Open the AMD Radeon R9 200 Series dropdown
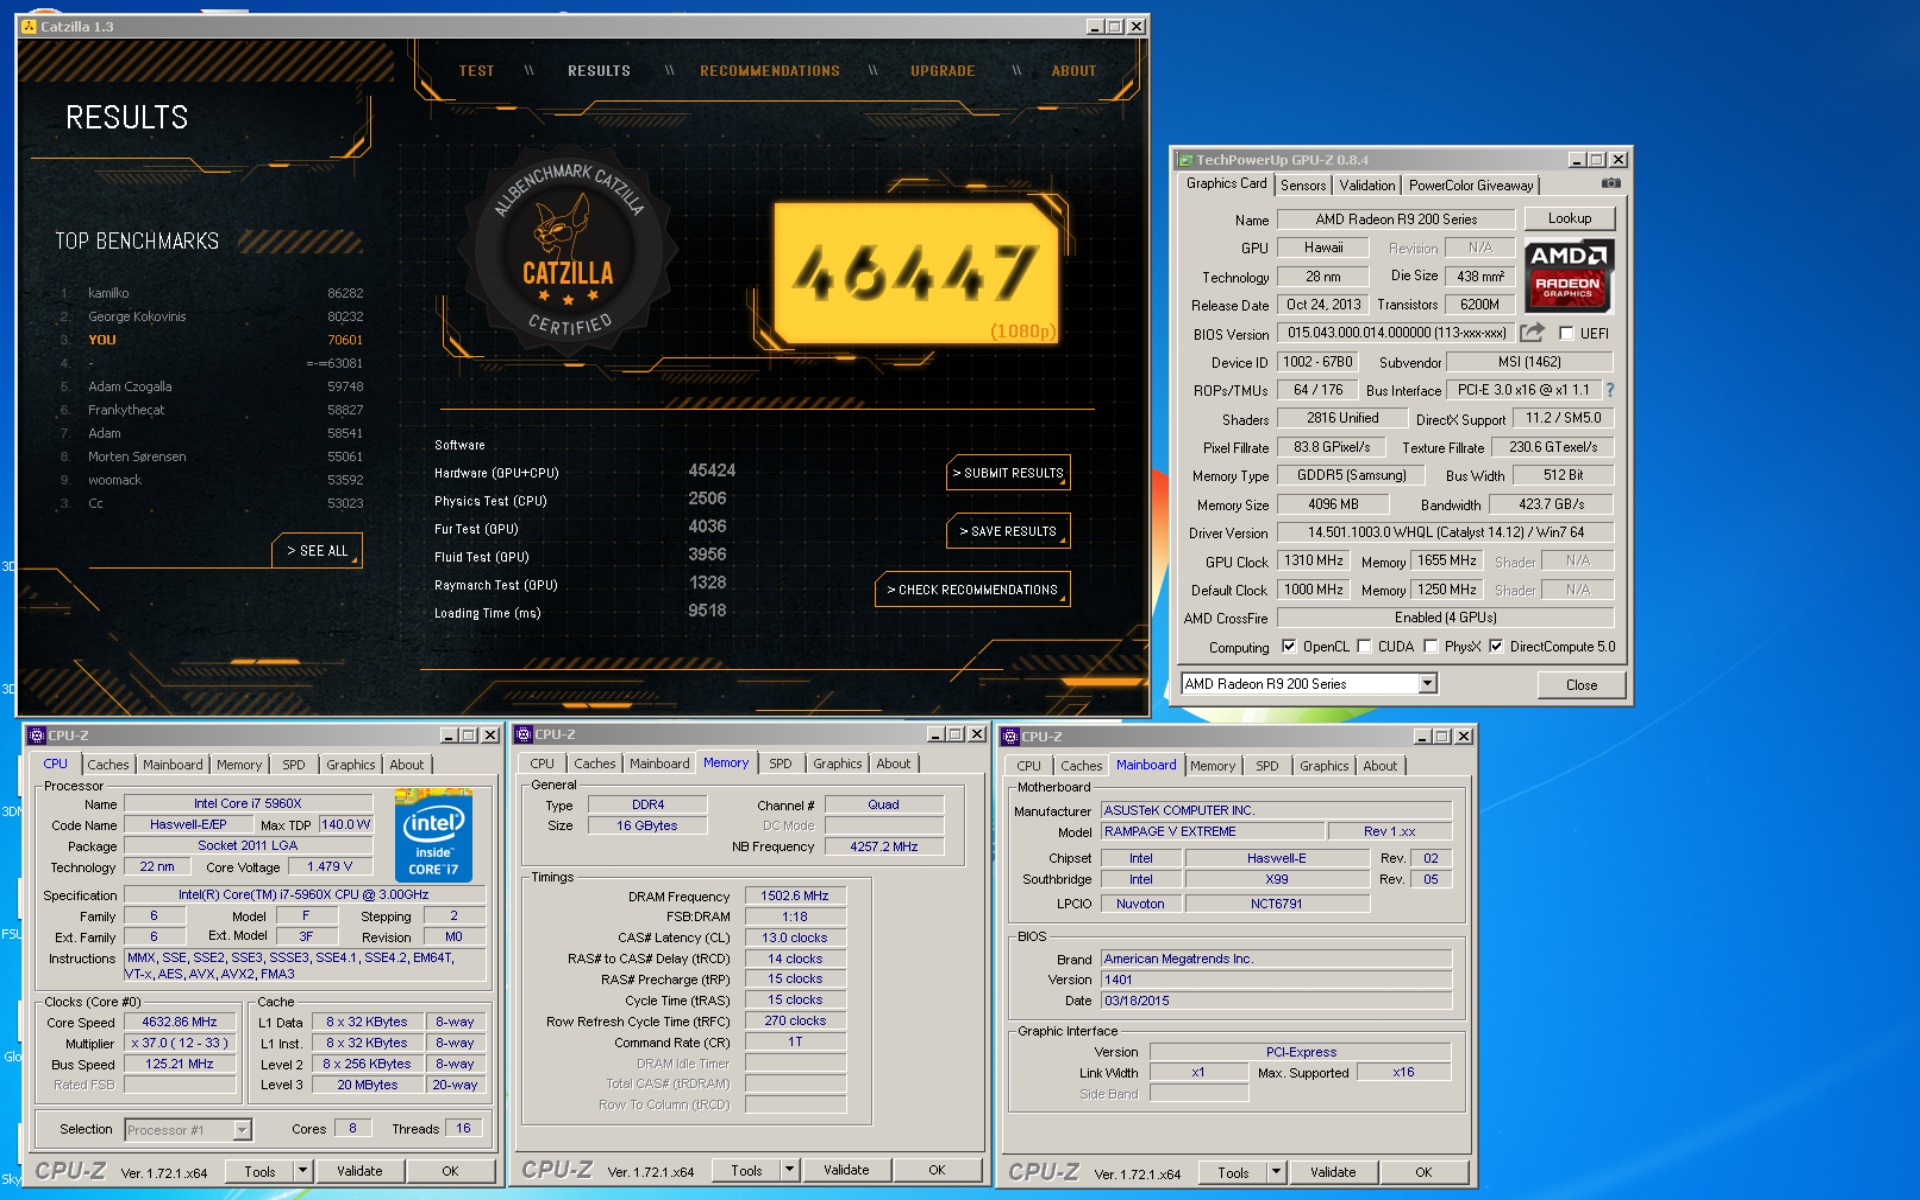1920x1200 pixels. (1428, 683)
